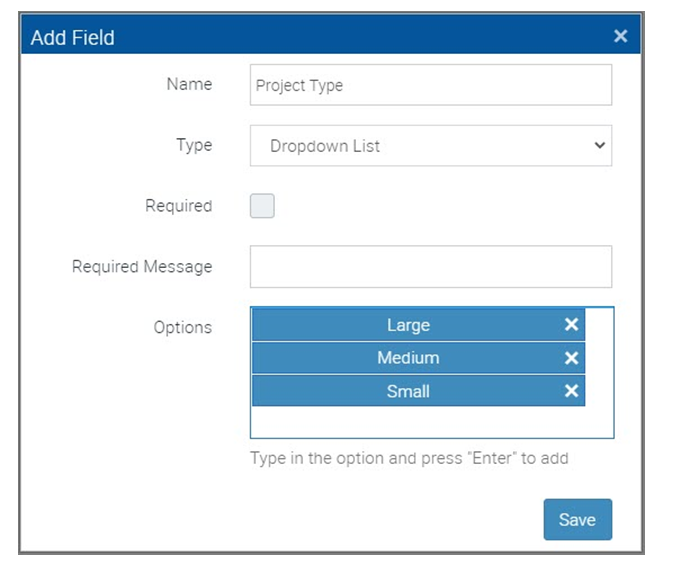This screenshot has width=678, height=565.
Task: Save the new field
Action: click(x=578, y=519)
